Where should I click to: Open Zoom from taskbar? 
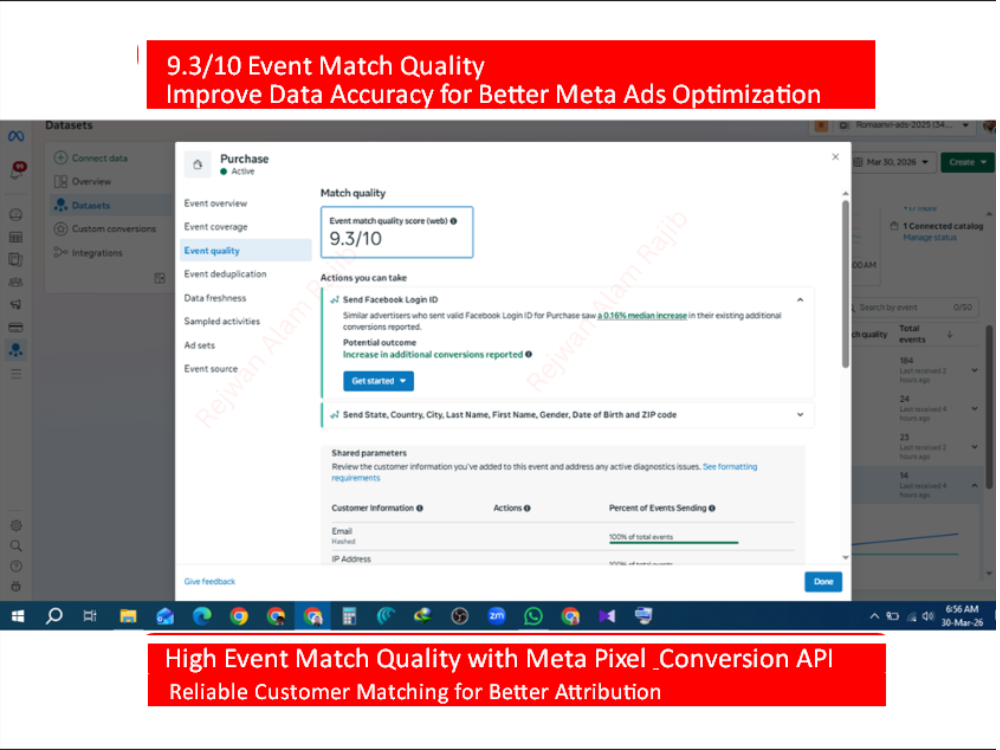[496, 616]
